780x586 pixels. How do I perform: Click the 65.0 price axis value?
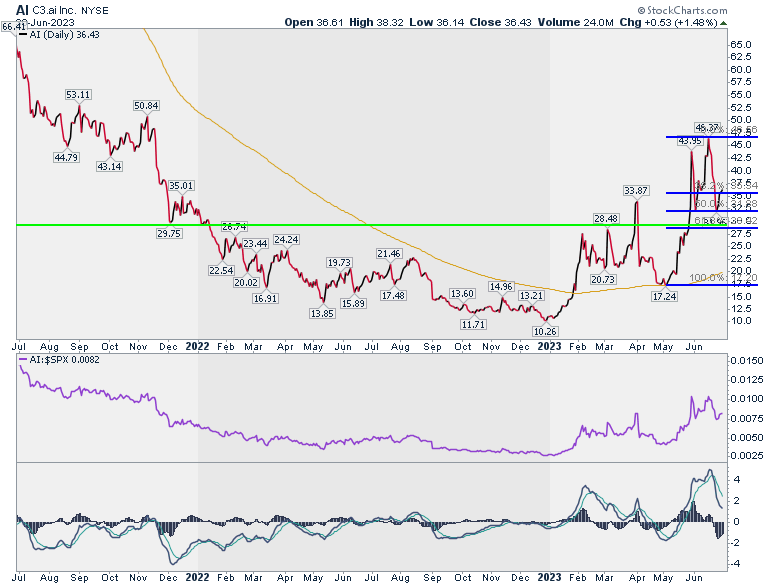click(741, 45)
